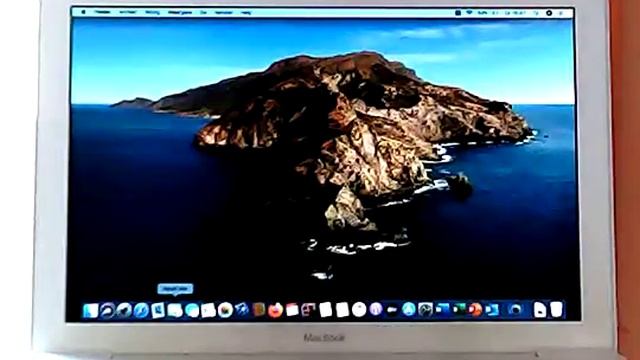Screen dimensions: 640x360
Task: Launch Microsoft PowerPoint from the dock
Action: coord(476,309)
